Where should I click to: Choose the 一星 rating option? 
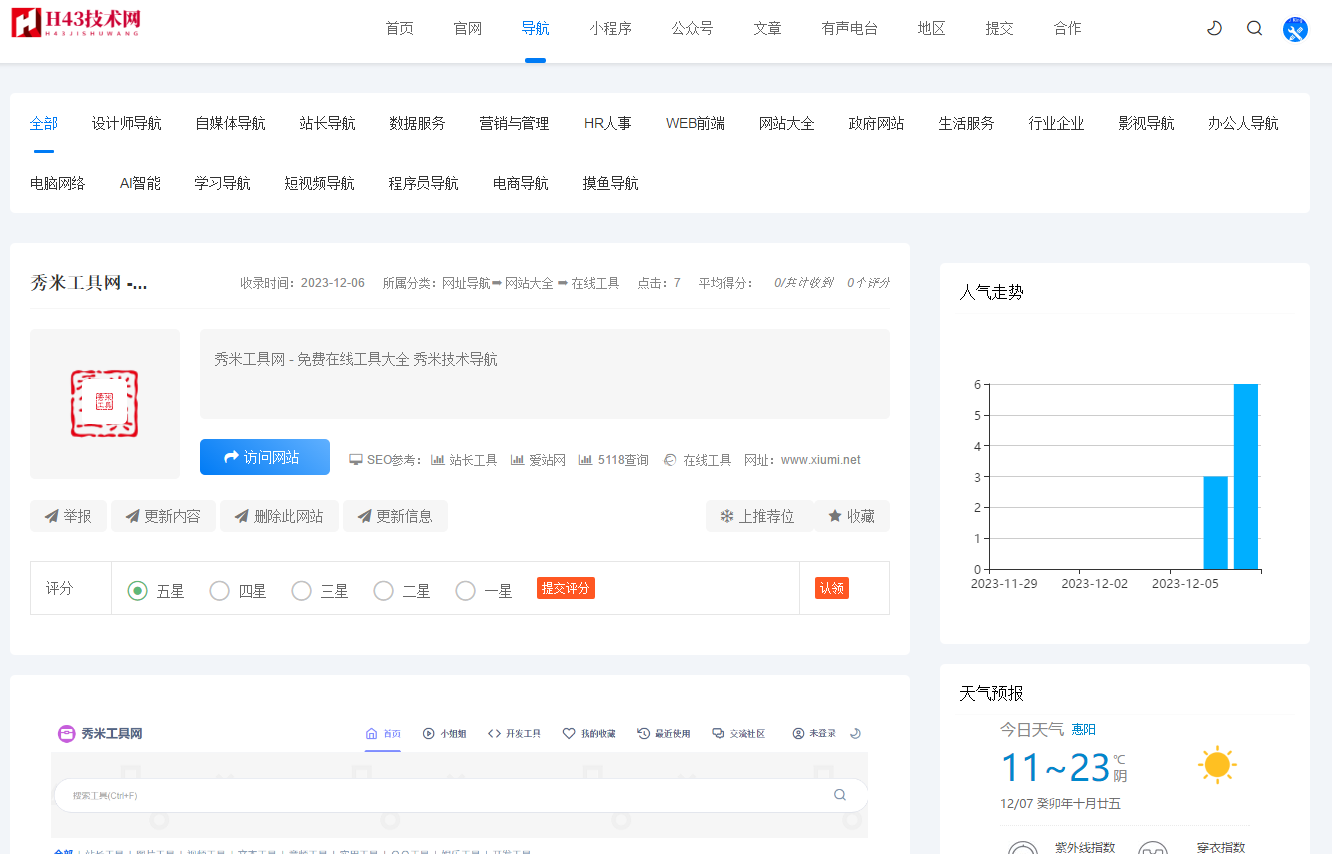[465, 591]
